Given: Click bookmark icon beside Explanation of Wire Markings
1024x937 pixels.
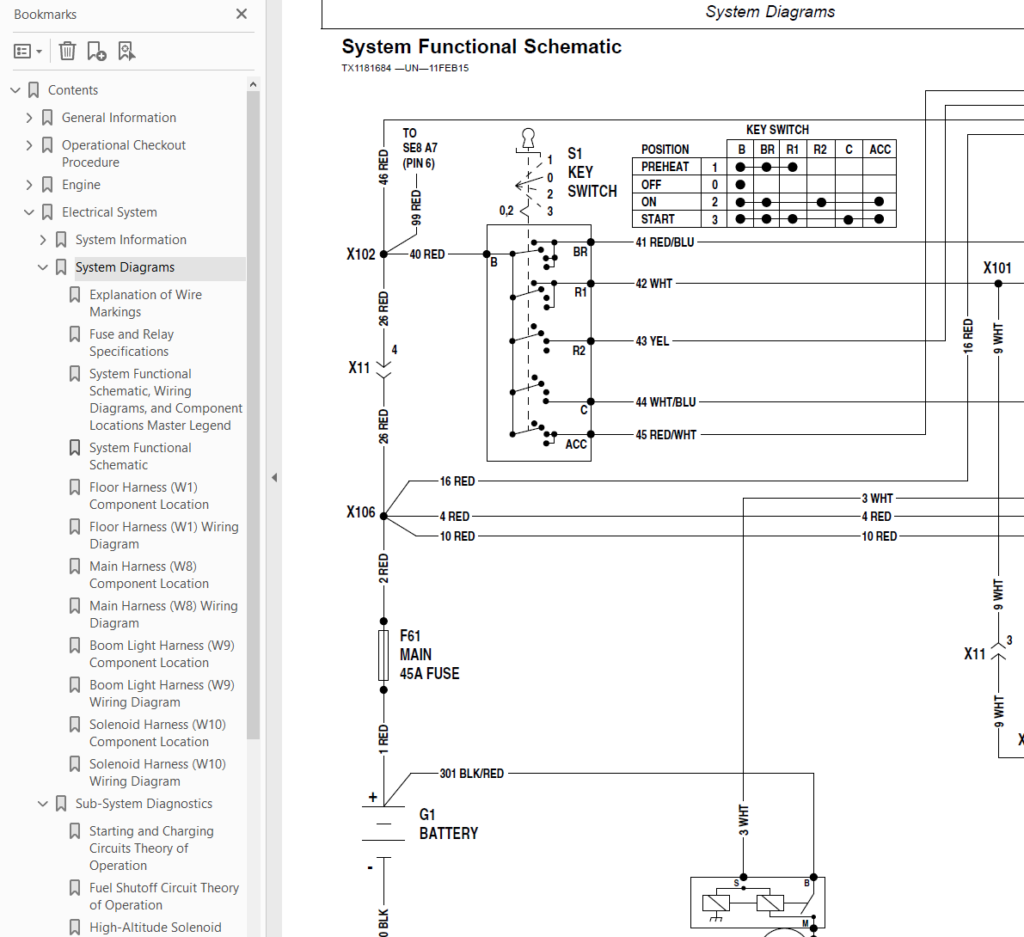Looking at the screenshot, I should tap(75, 295).
